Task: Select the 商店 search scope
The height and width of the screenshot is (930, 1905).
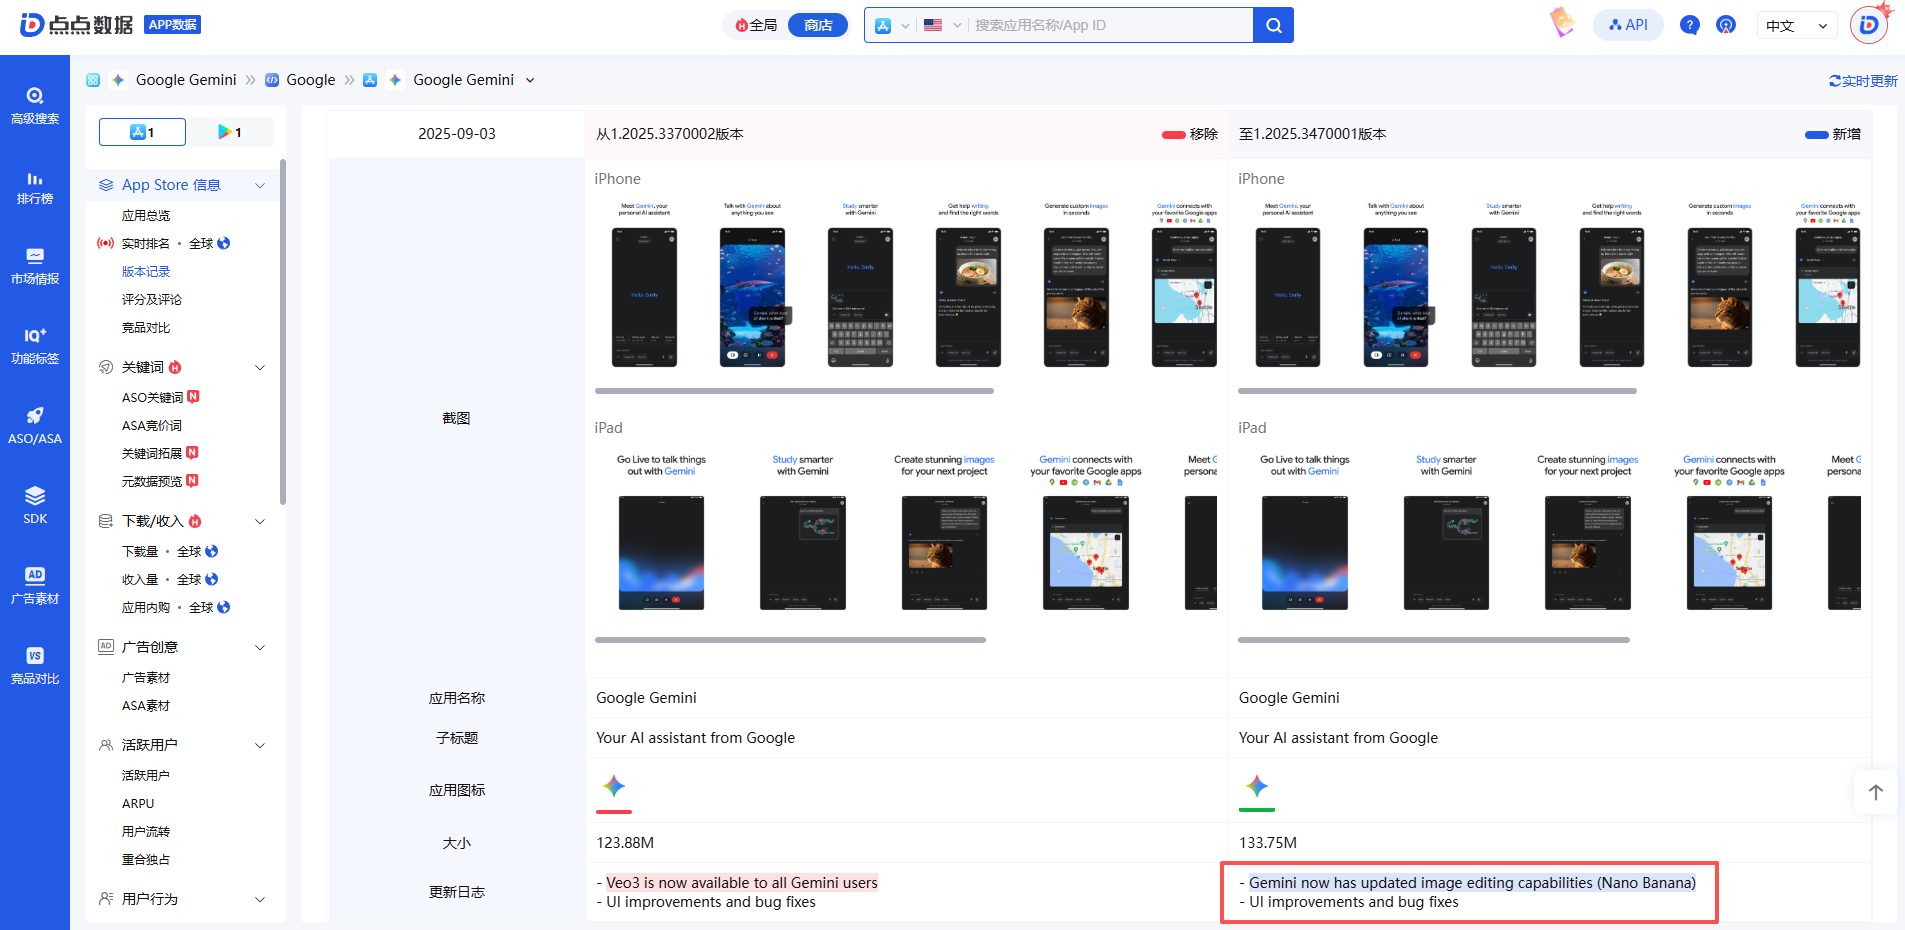Action: tap(817, 25)
